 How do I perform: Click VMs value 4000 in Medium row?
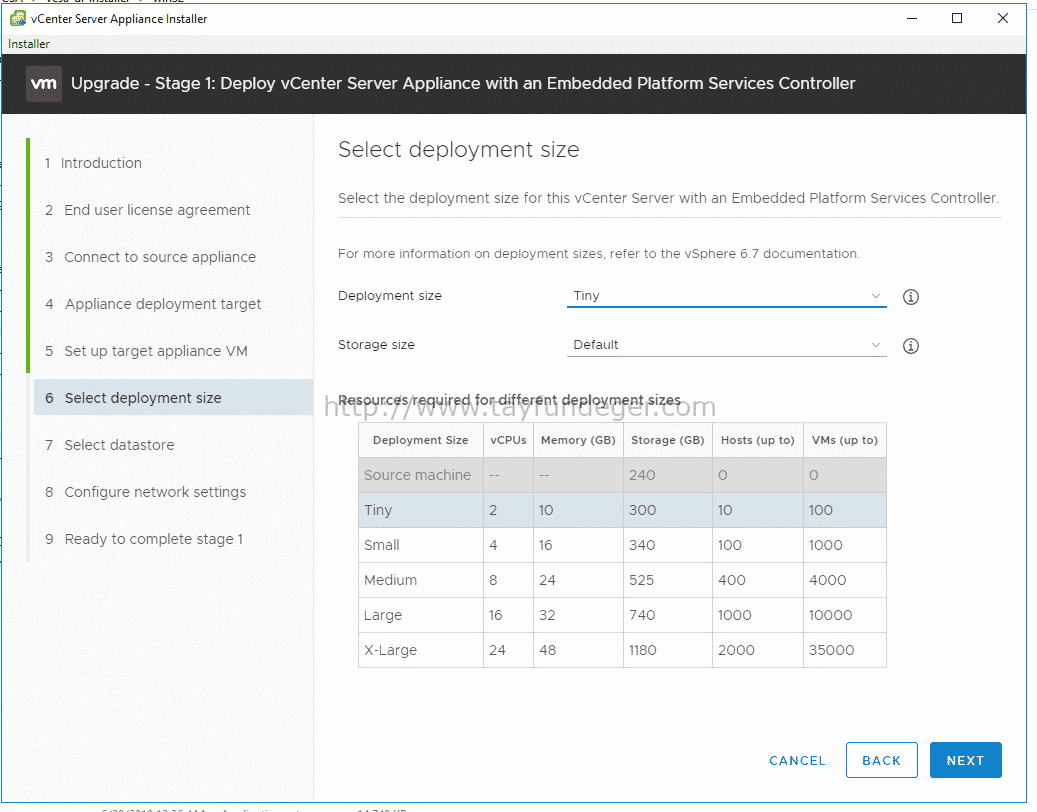click(x=827, y=580)
